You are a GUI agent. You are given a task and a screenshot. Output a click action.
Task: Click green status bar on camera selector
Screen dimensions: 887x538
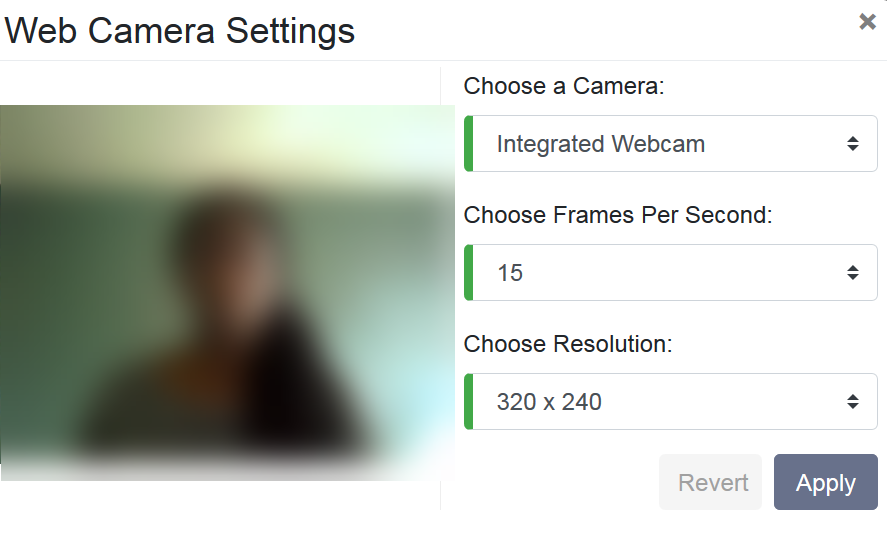[468, 144]
